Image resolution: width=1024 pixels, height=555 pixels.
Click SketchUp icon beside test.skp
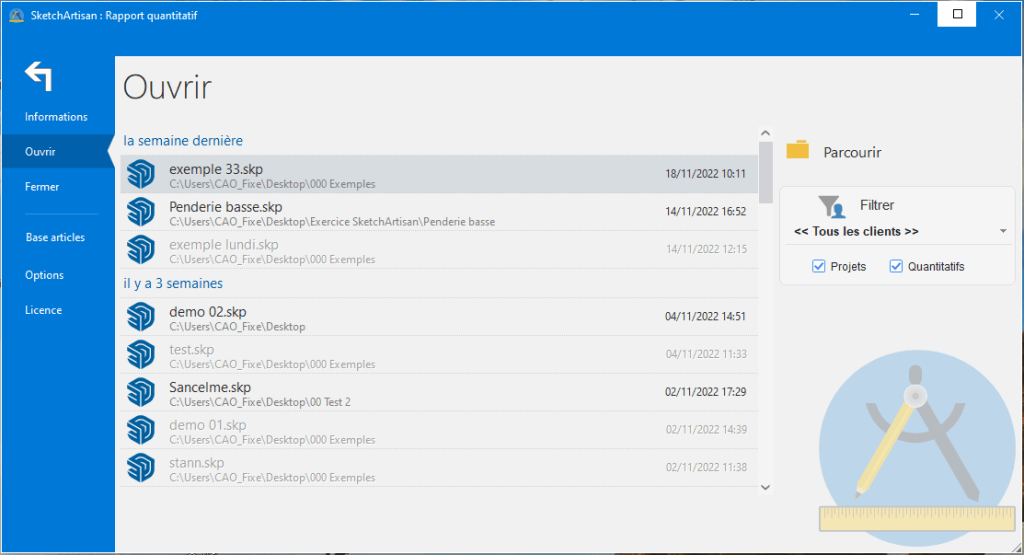point(140,355)
